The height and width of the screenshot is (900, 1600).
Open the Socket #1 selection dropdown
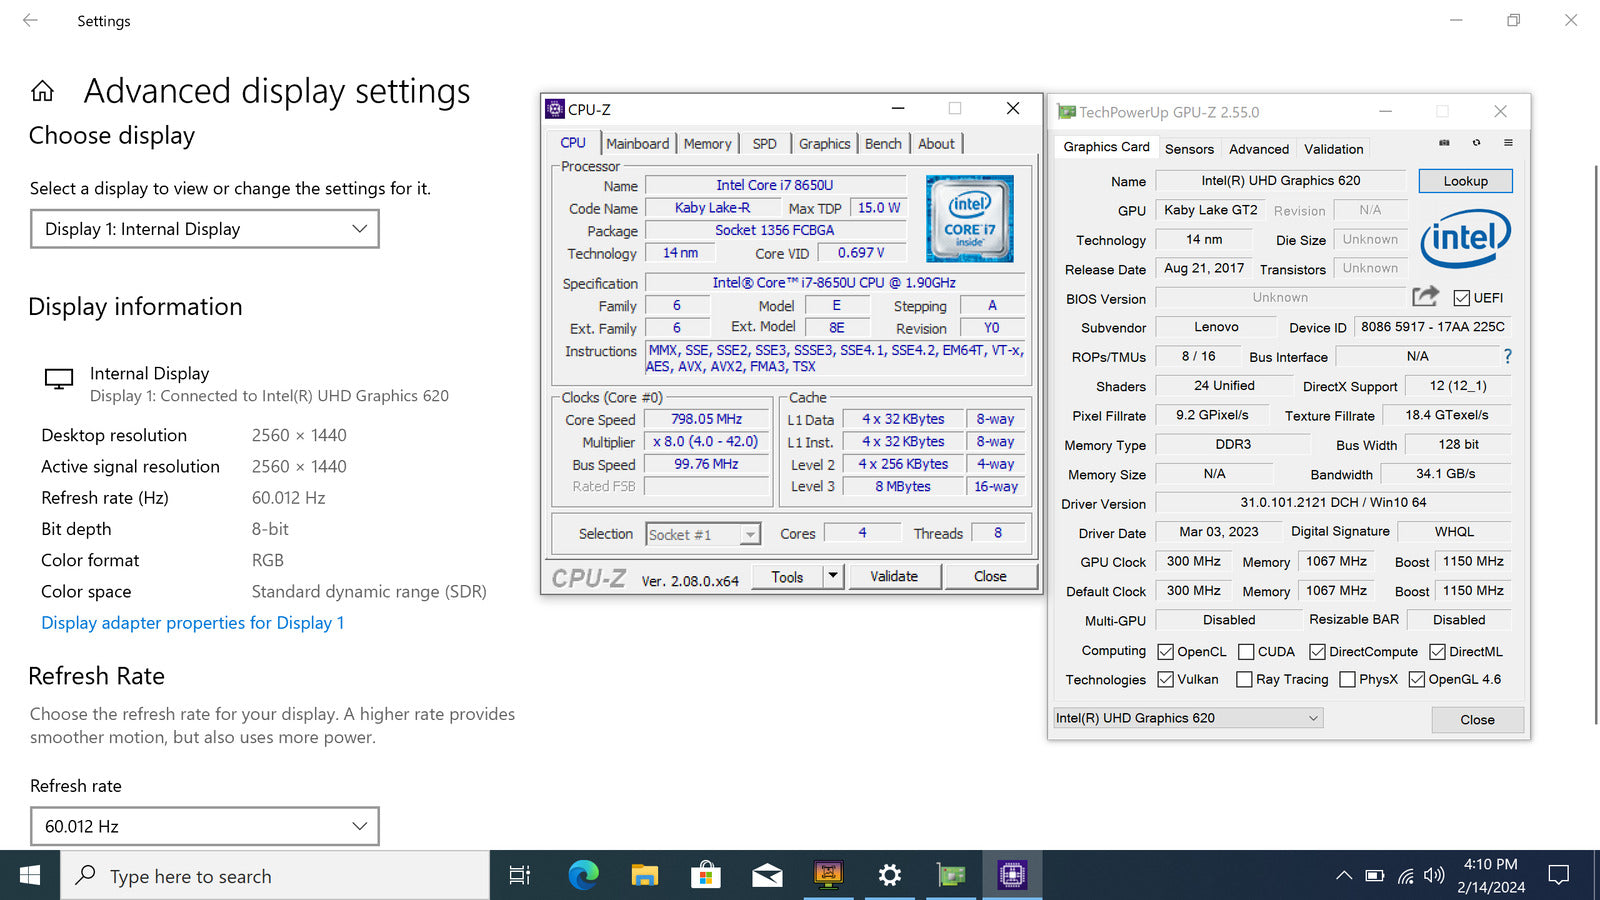point(703,535)
